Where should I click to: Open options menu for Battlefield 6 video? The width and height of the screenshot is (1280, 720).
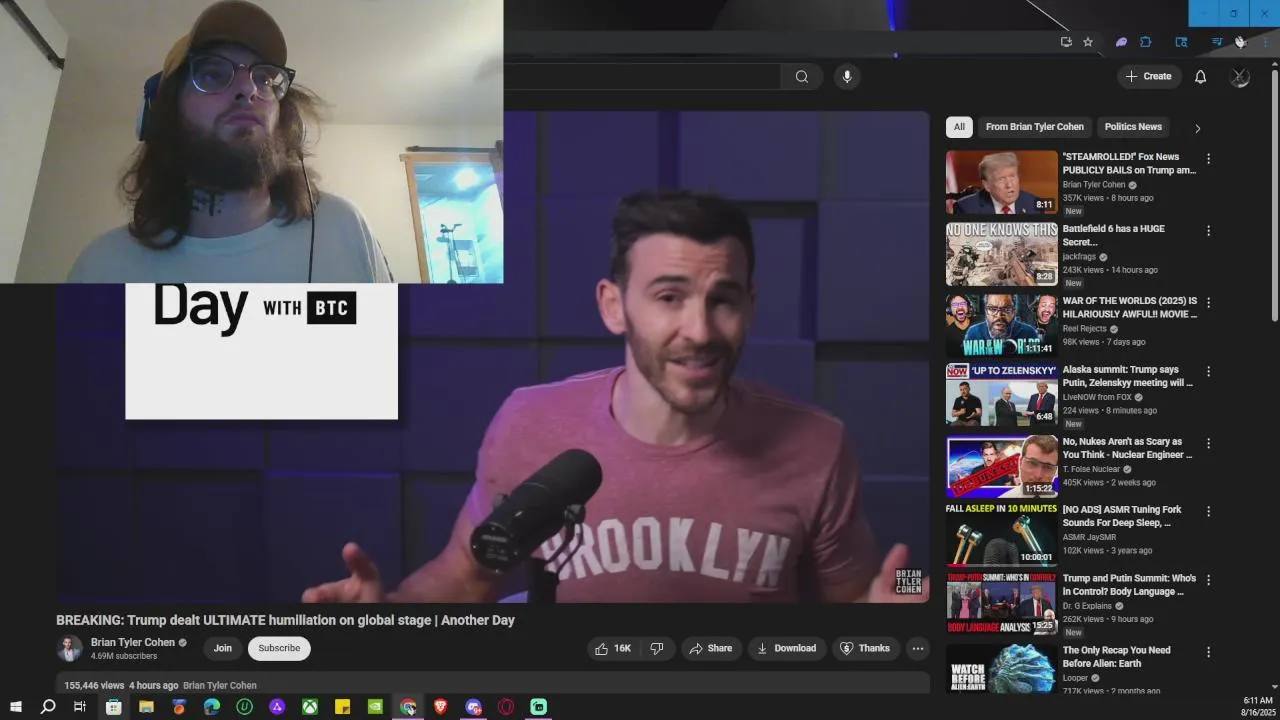coord(1208,231)
